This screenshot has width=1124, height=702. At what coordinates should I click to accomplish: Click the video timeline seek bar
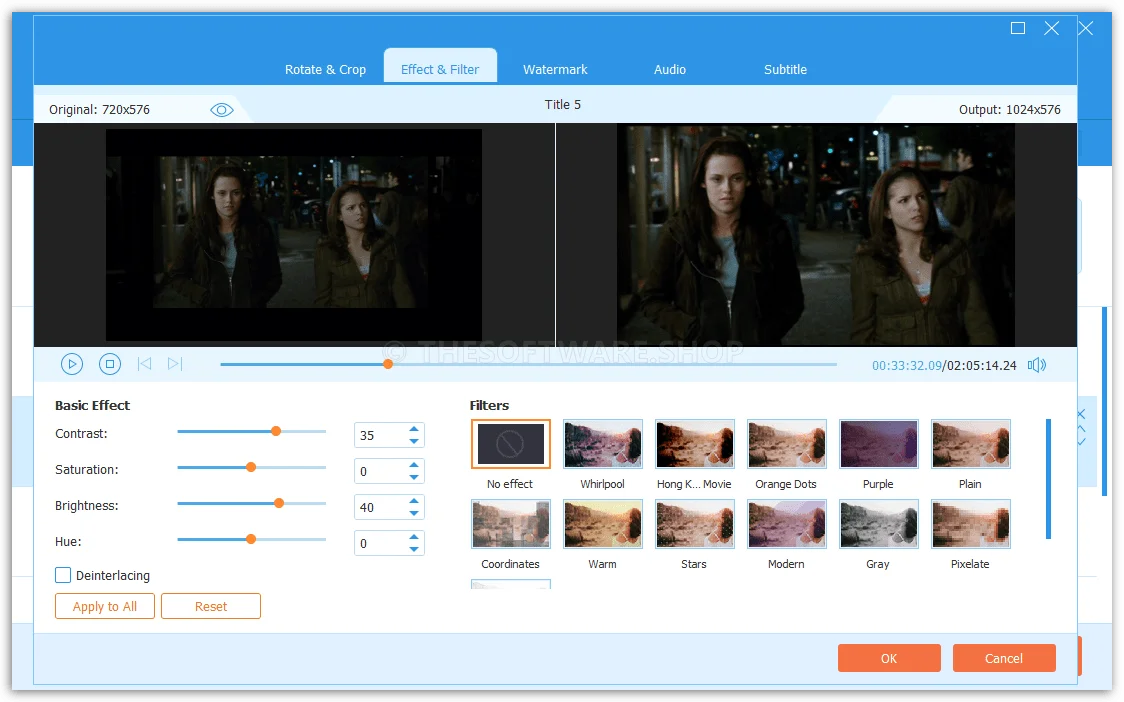pos(528,364)
